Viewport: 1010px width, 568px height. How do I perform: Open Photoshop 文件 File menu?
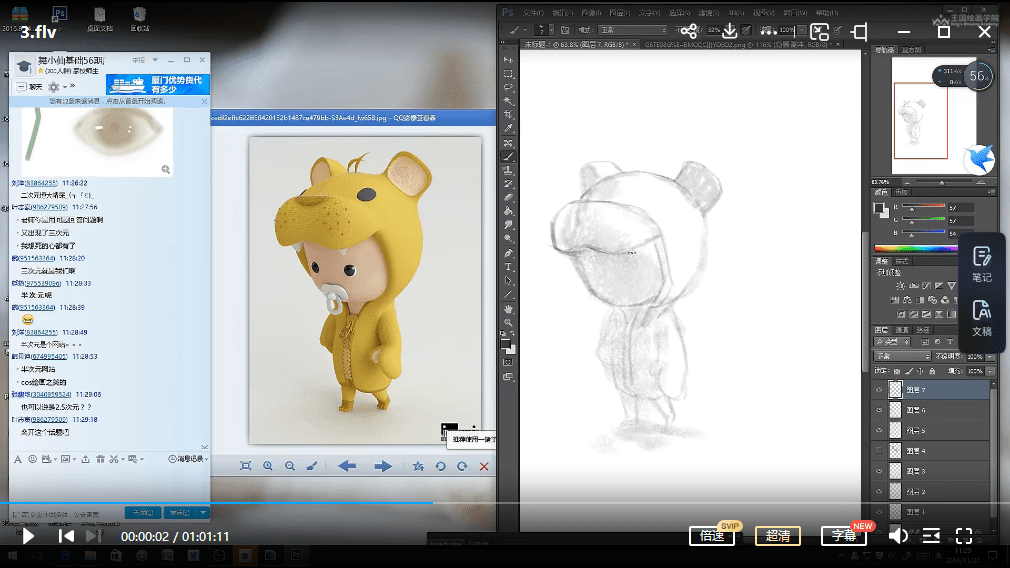tap(533, 13)
